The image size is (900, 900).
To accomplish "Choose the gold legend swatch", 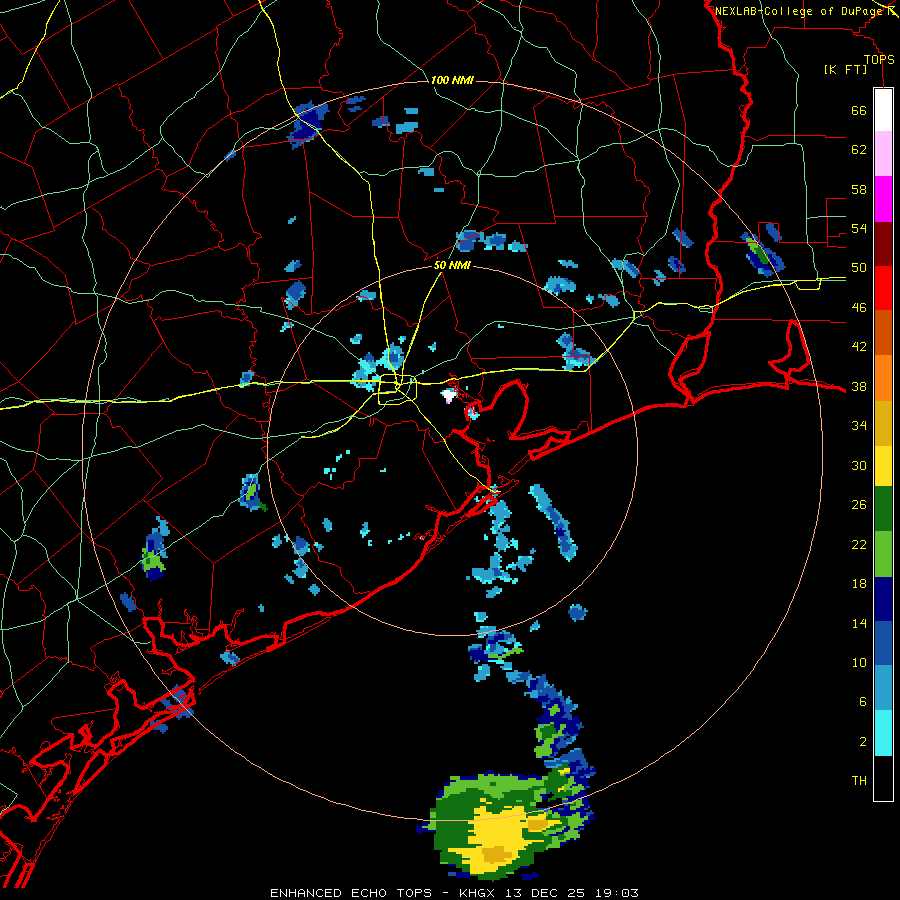I will point(883,423).
